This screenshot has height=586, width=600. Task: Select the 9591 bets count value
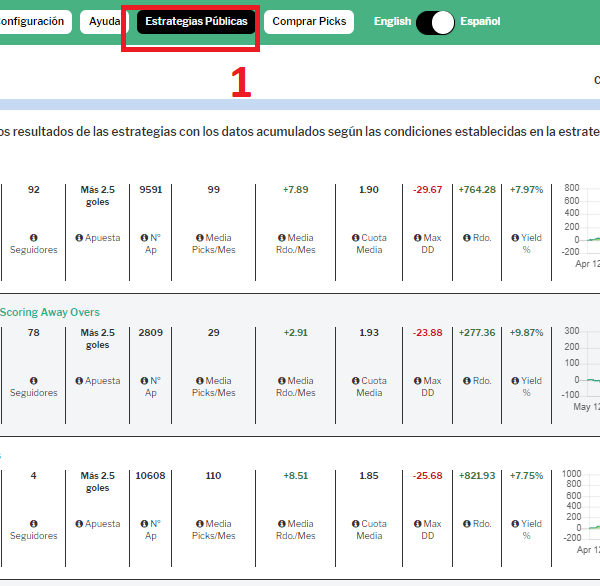click(x=151, y=190)
